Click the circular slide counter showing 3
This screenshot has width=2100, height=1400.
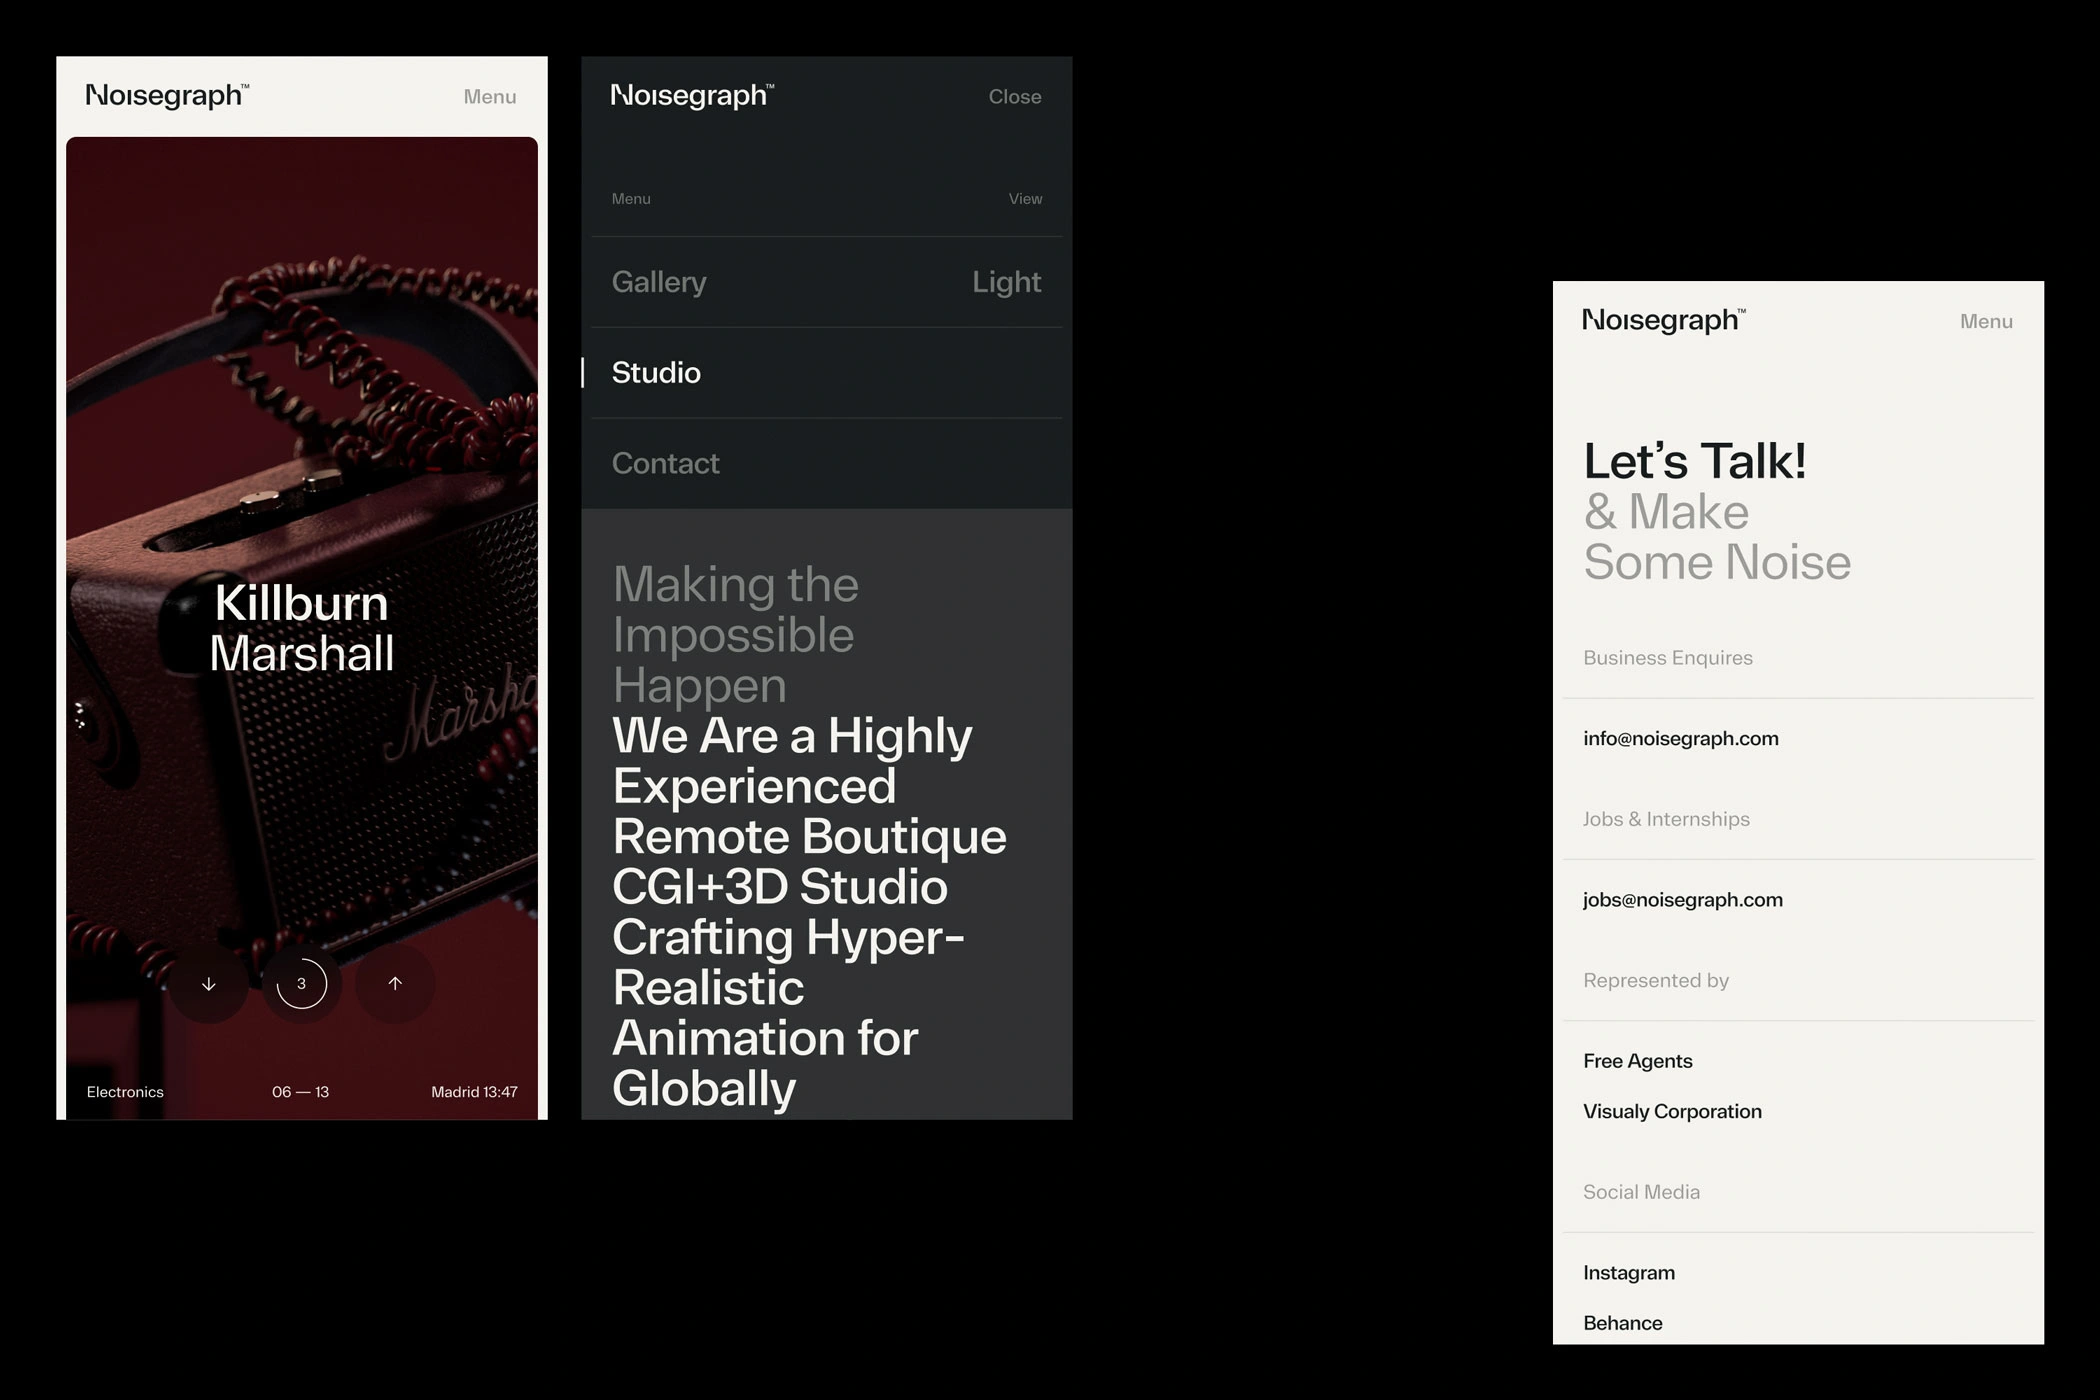click(x=301, y=984)
